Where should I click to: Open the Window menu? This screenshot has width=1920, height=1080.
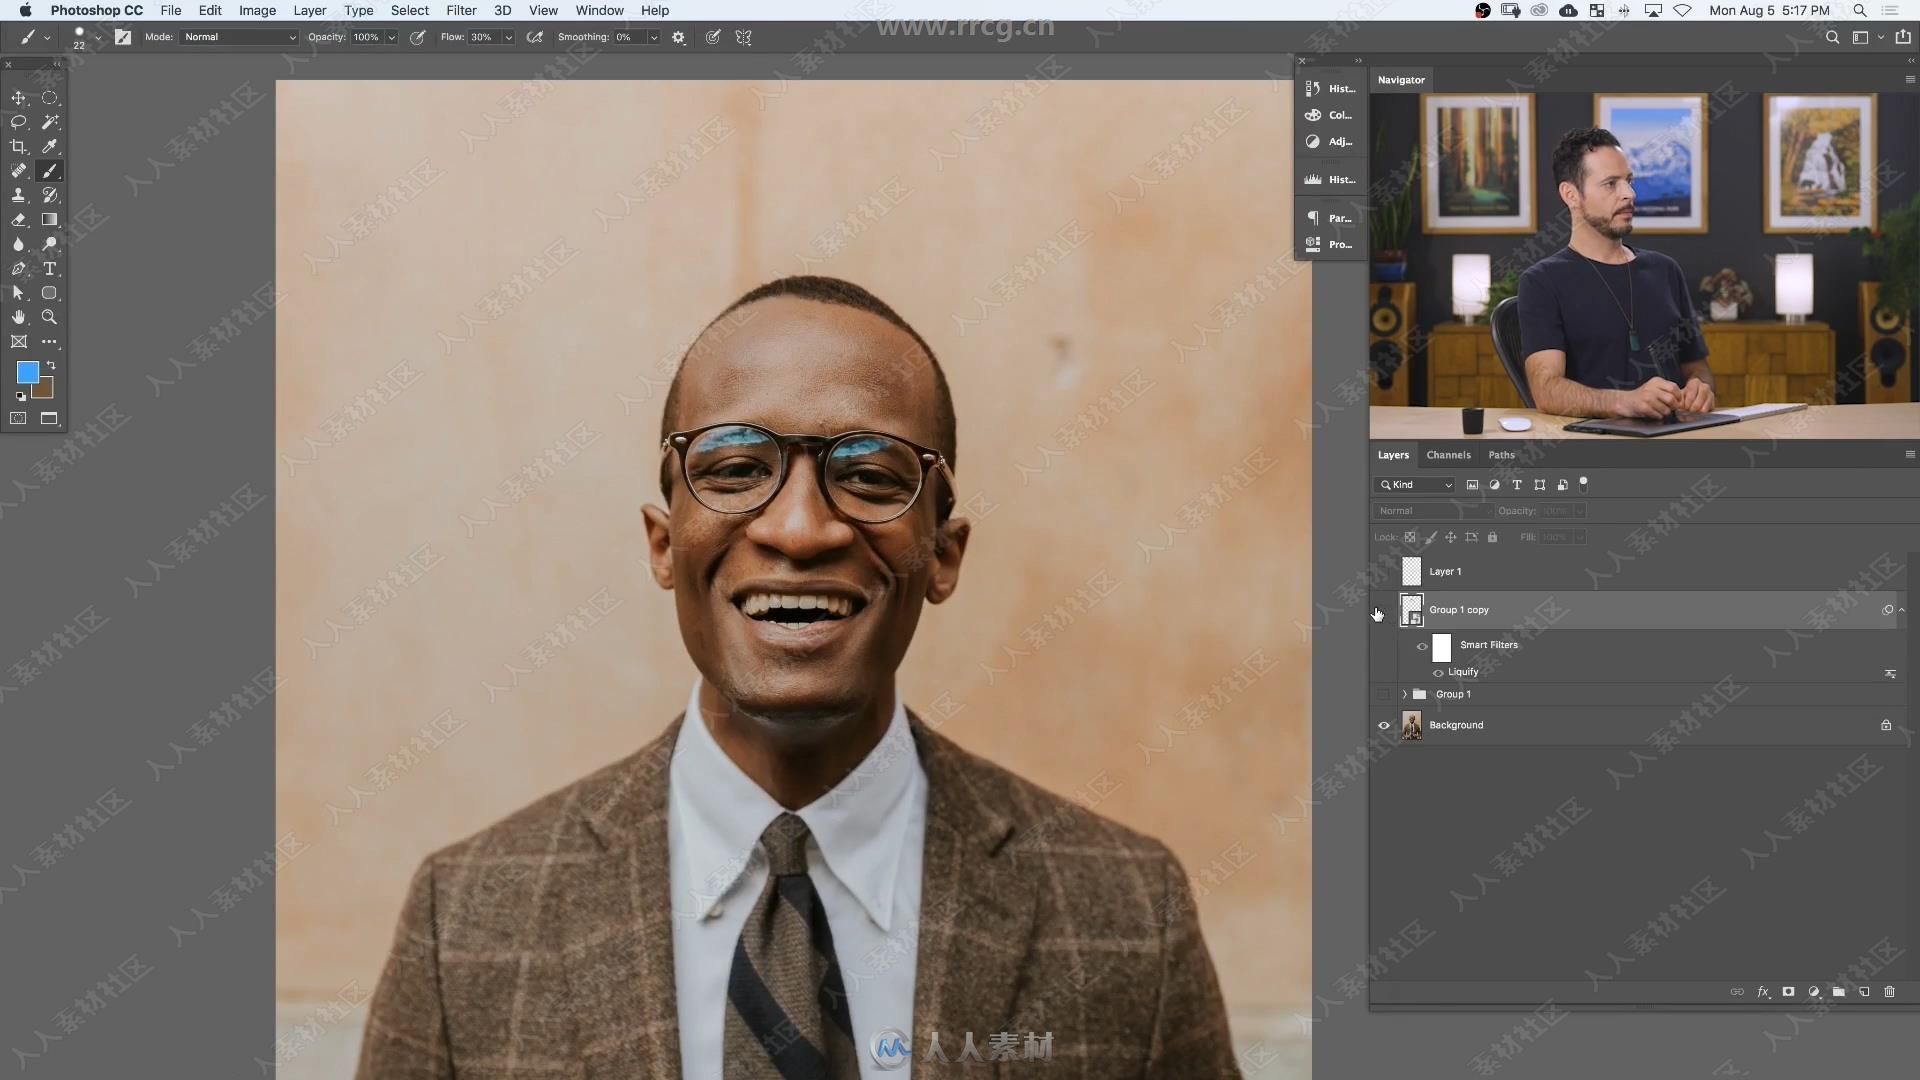(599, 10)
